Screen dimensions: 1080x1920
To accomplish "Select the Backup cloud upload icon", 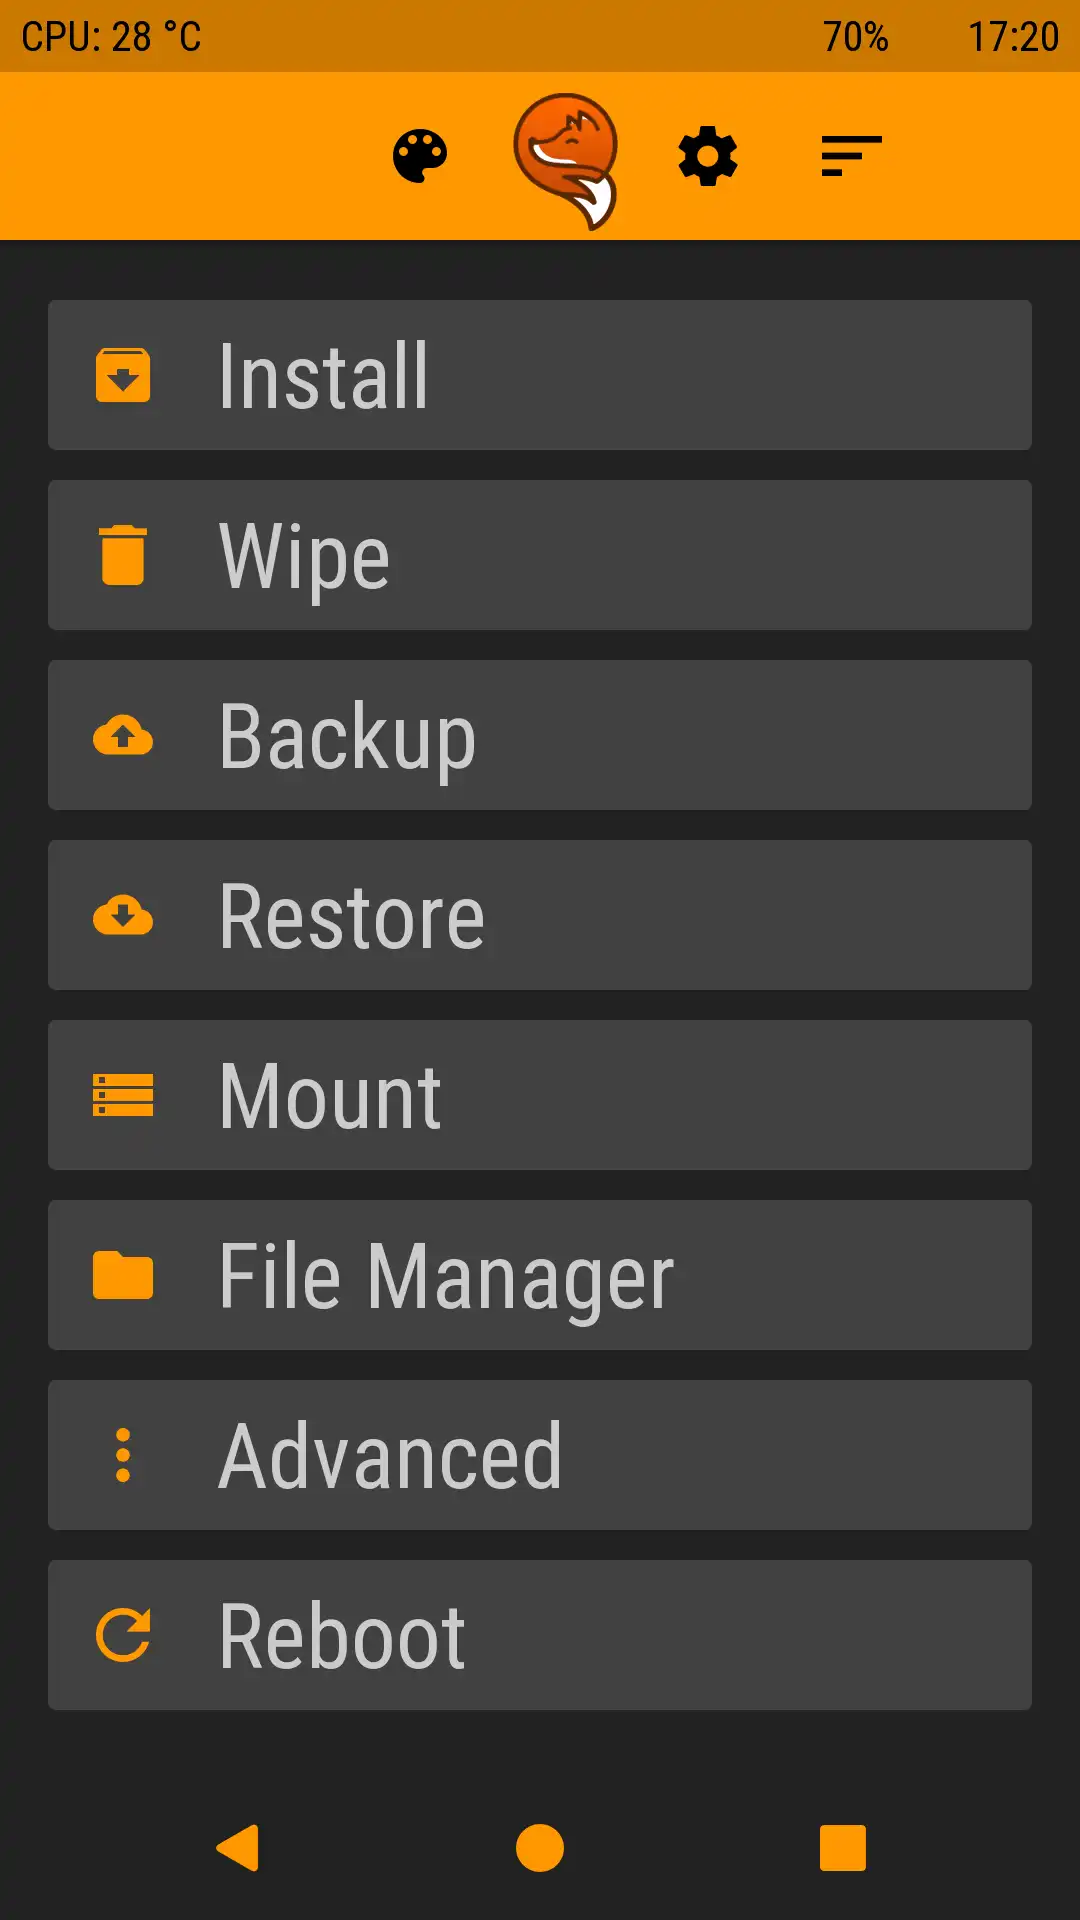I will click(x=122, y=735).
